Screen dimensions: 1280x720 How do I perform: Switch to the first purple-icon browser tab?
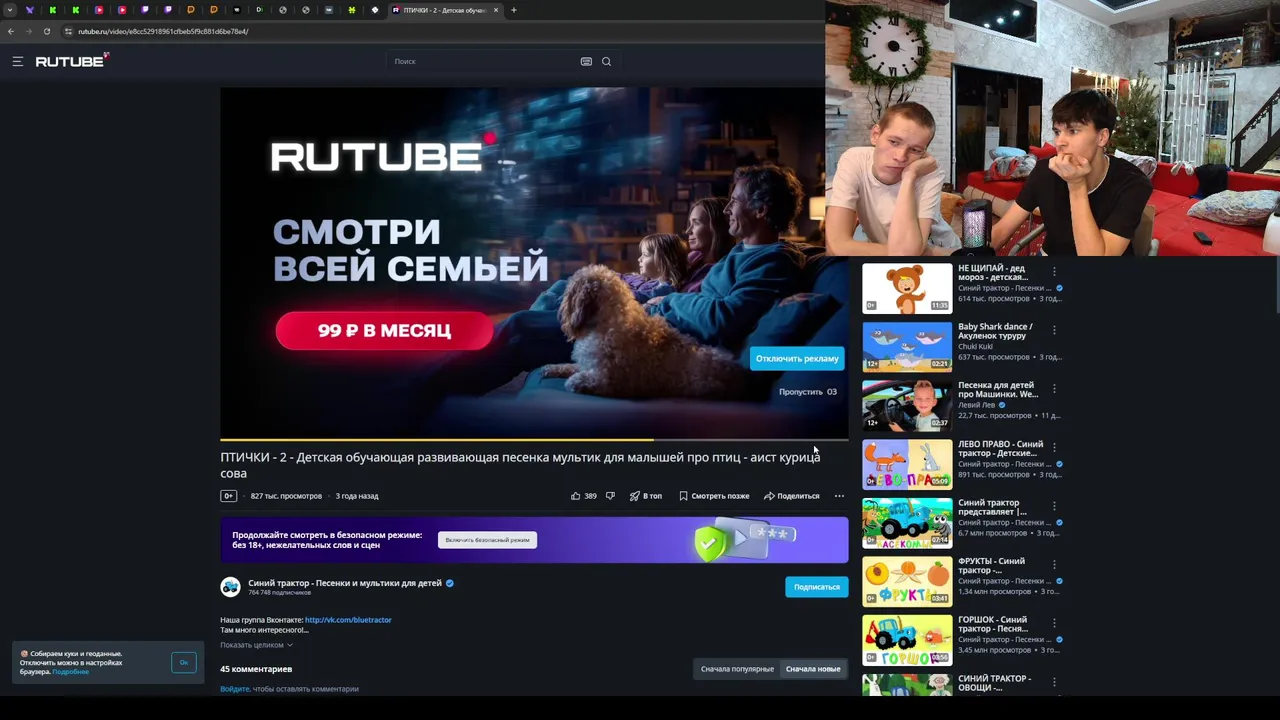pyautogui.click(x=29, y=10)
